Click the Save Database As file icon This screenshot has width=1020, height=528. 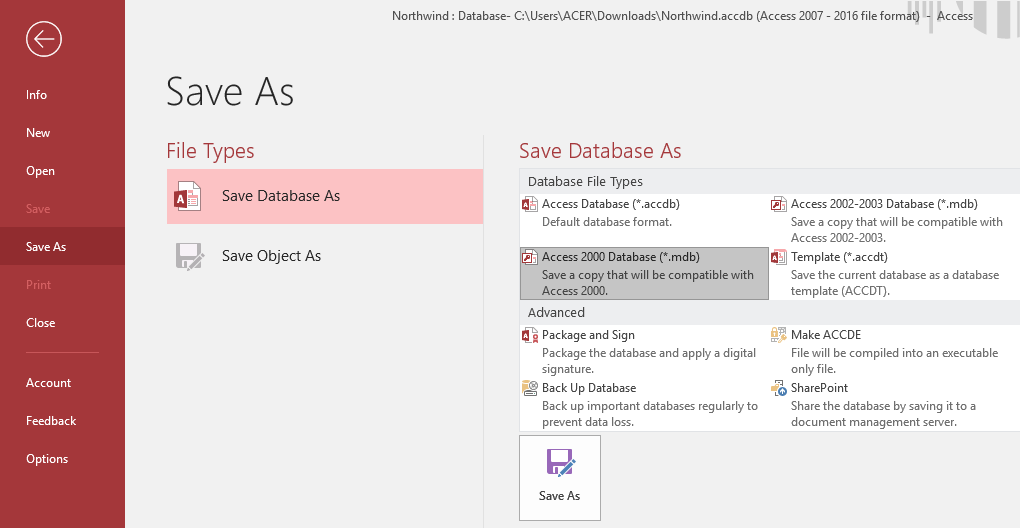pos(188,197)
